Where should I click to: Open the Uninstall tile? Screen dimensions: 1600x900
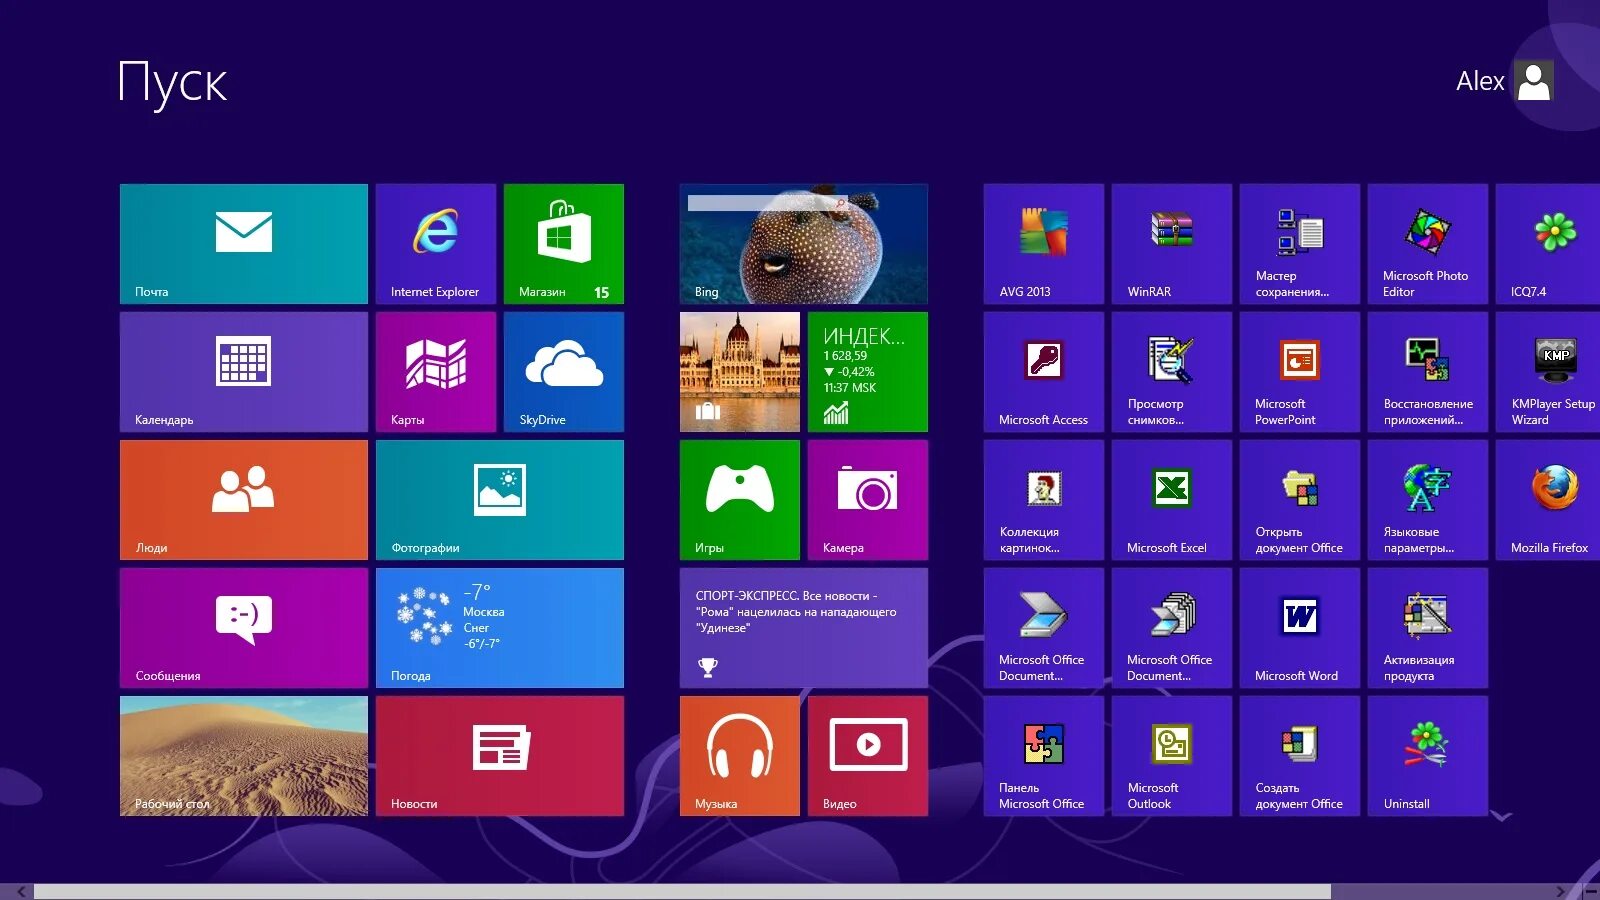tap(1428, 756)
